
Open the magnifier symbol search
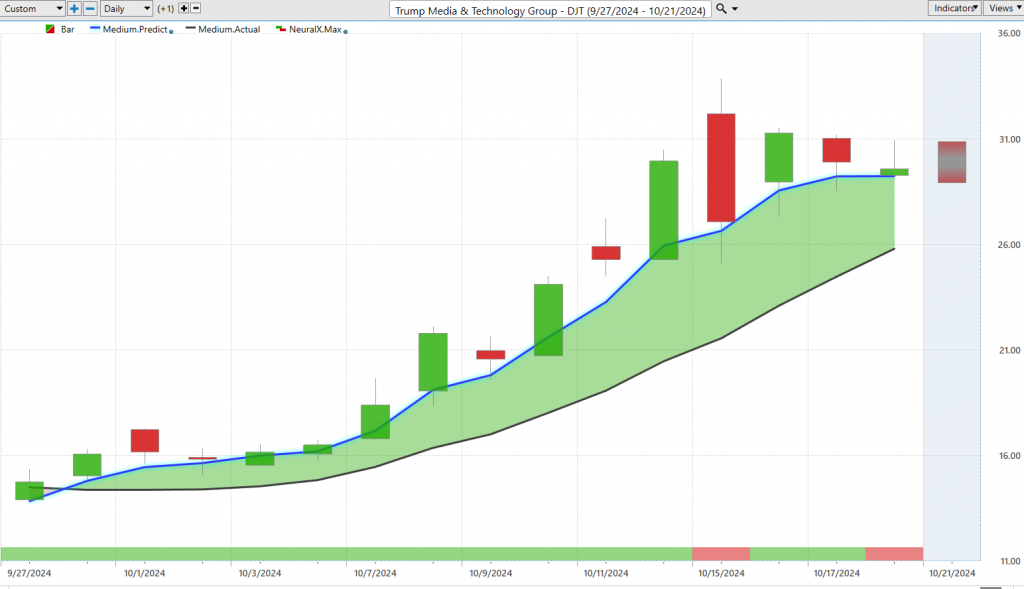(x=721, y=8)
